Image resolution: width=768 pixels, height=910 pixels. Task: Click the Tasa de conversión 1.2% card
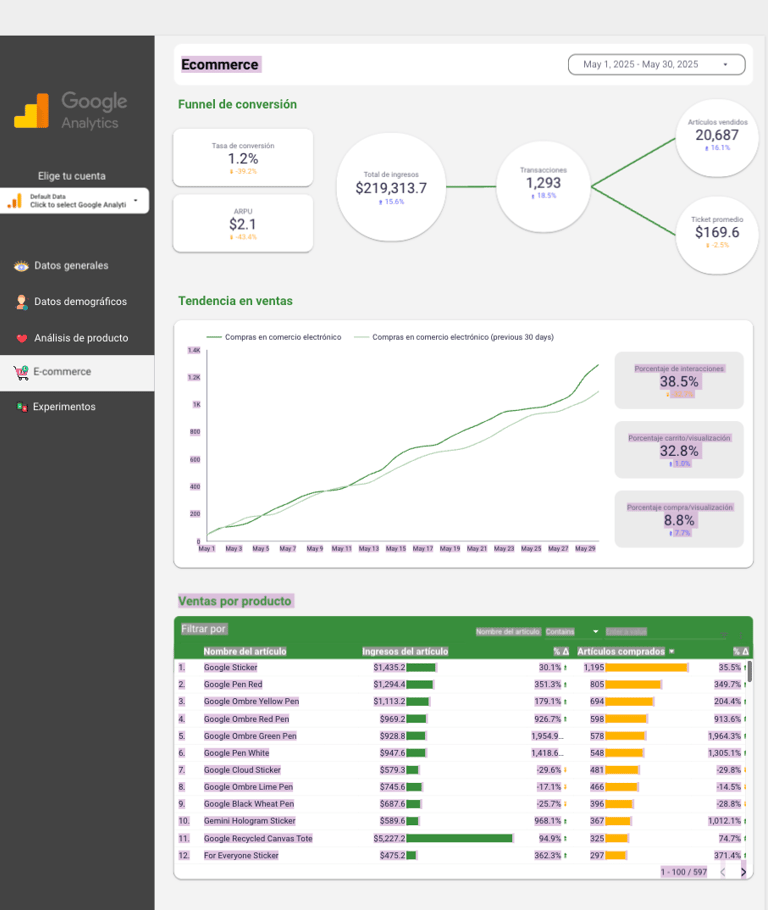(x=243, y=158)
